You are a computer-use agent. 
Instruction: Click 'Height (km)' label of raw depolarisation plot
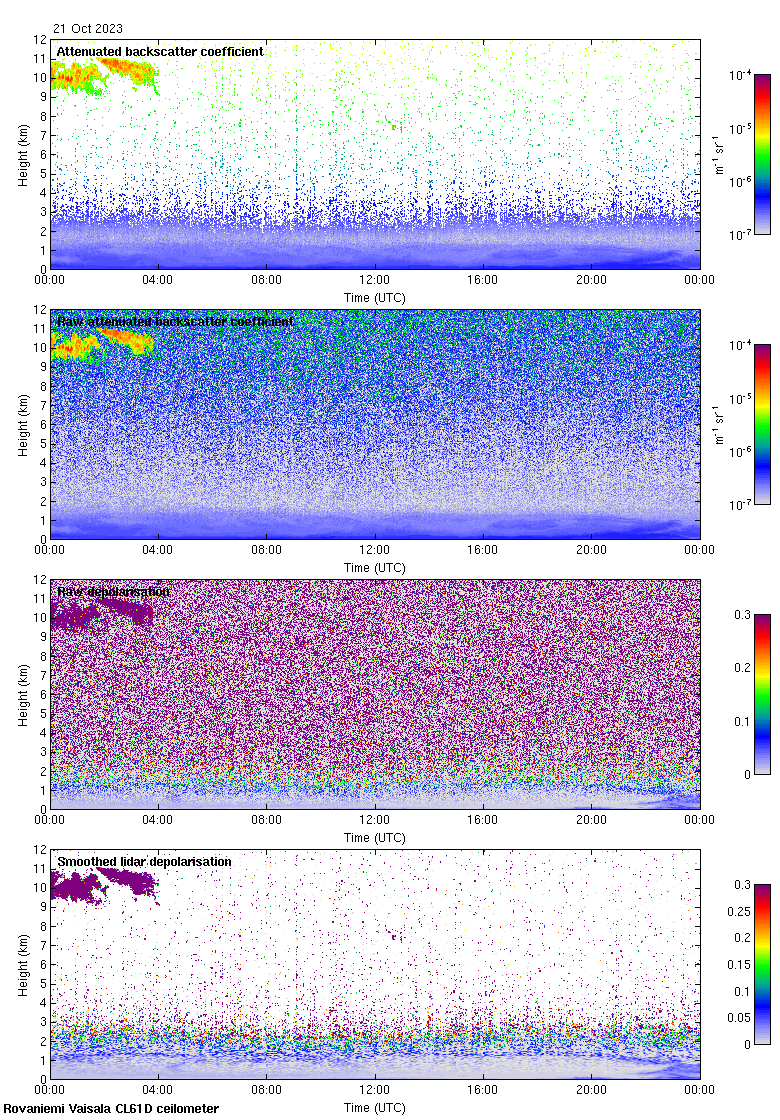(x=22, y=695)
